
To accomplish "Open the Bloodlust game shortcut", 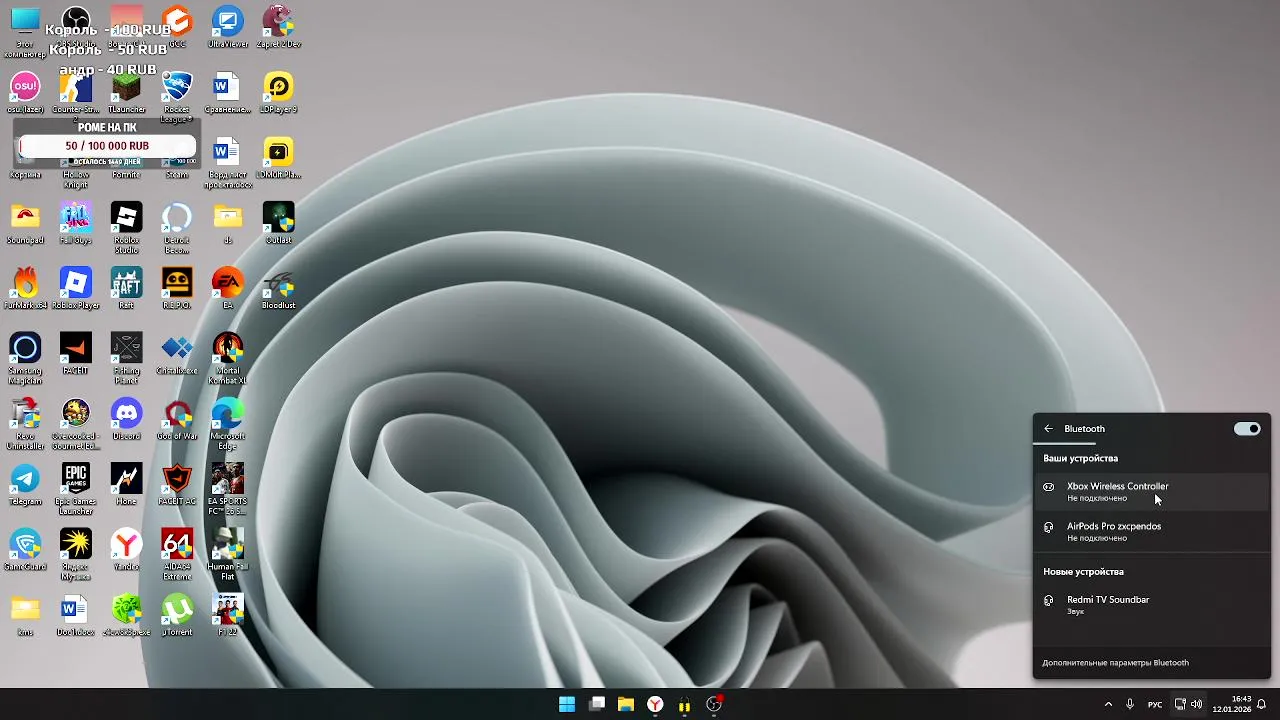I will (x=278, y=288).
